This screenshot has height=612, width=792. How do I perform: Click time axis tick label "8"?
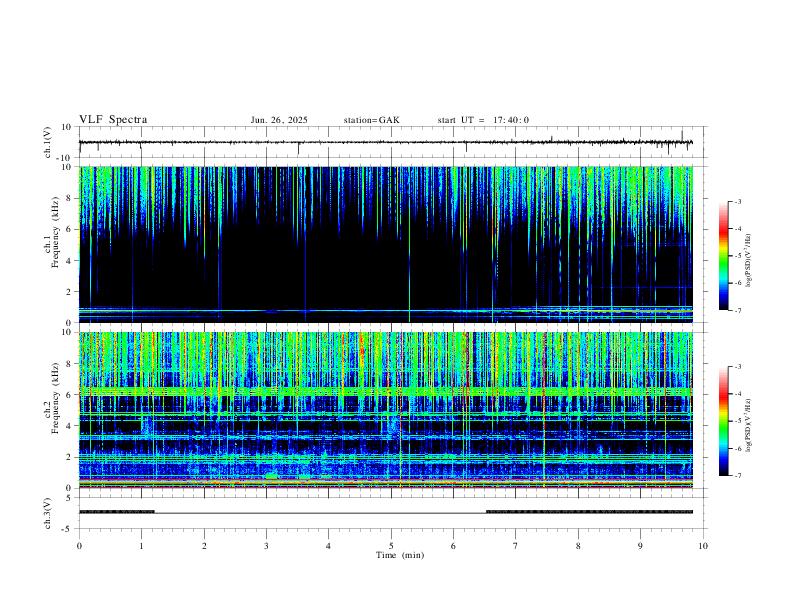click(578, 546)
